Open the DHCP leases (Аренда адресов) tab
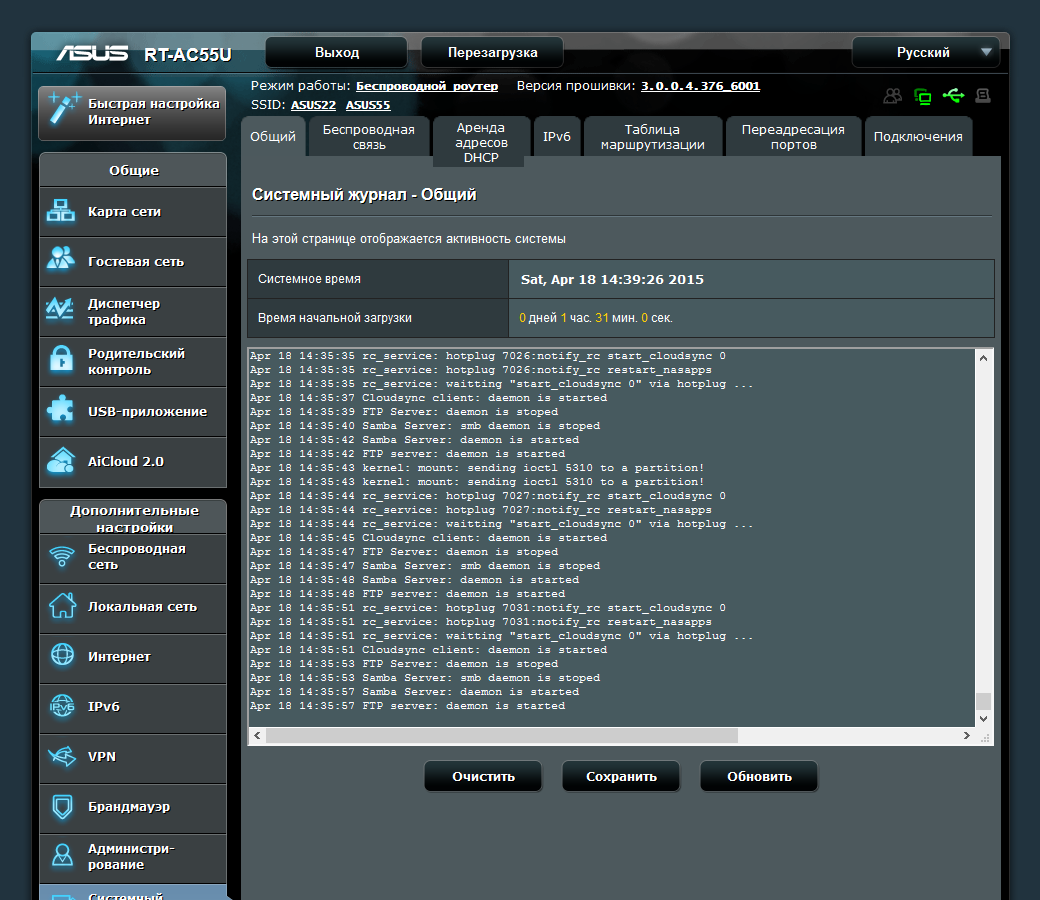The image size is (1040, 900). tap(480, 142)
